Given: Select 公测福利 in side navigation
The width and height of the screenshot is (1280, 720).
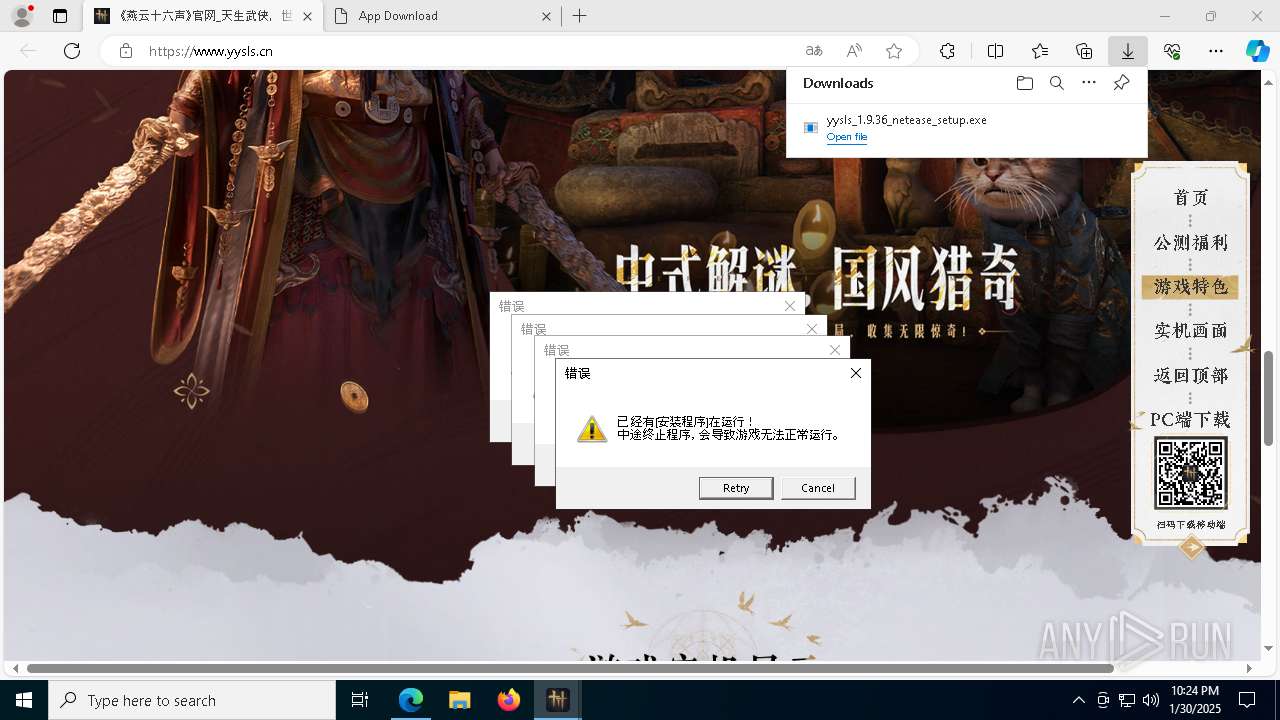Looking at the screenshot, I should click(1190, 243).
